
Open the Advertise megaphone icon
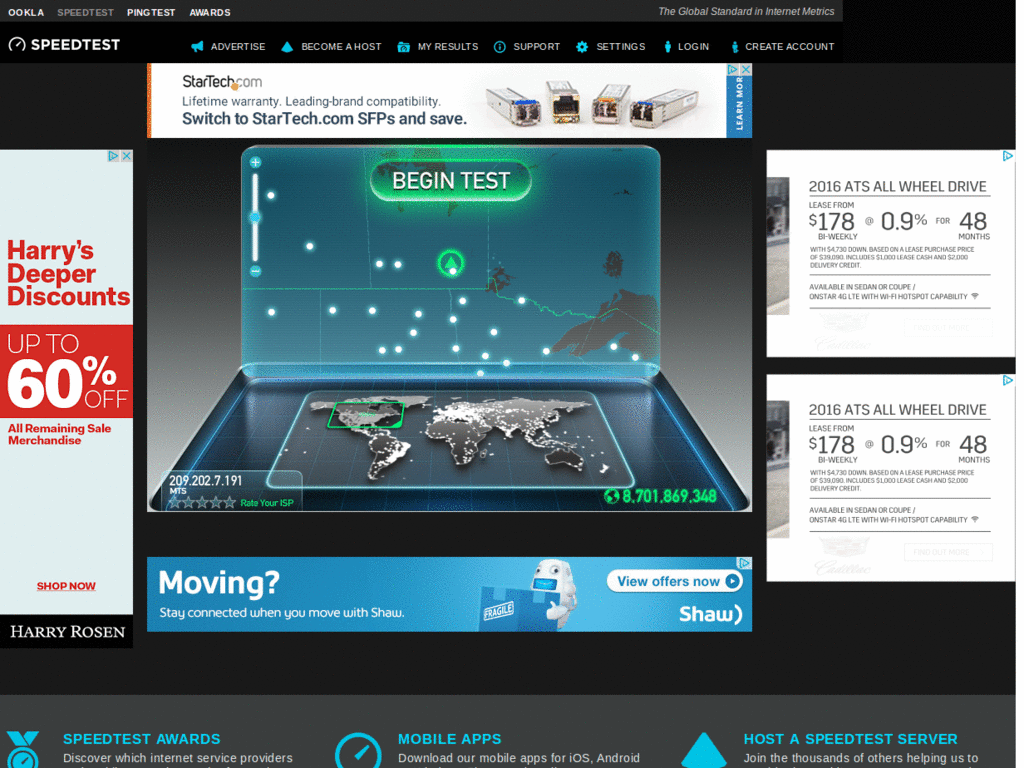196,45
